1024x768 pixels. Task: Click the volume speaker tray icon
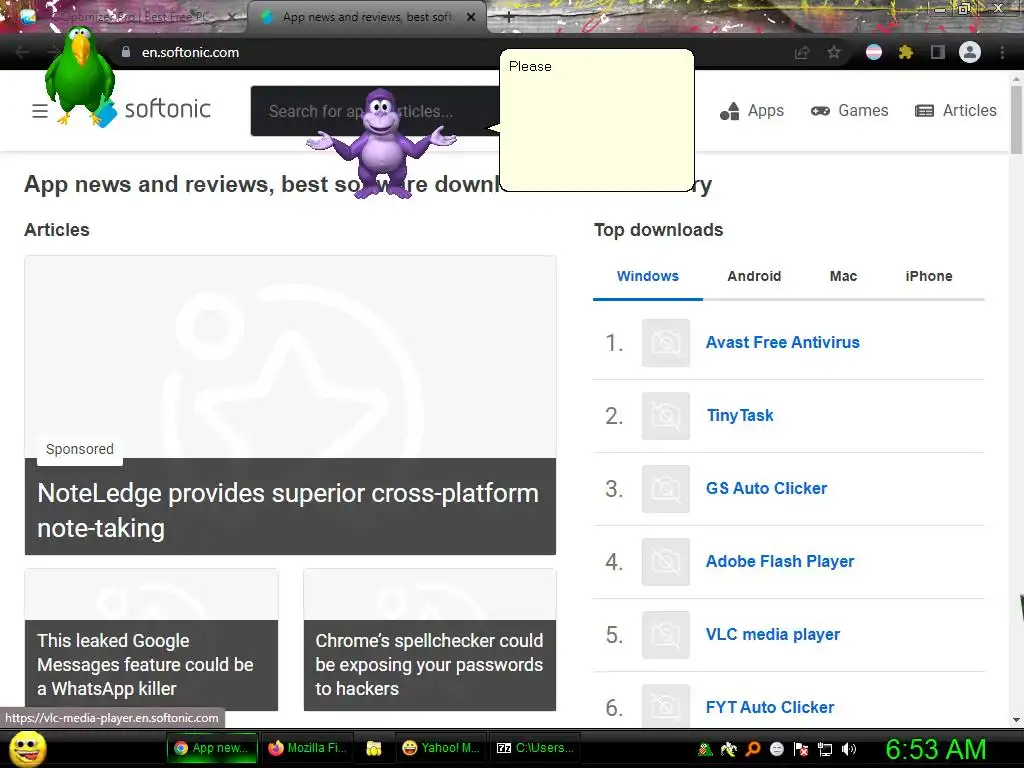pos(849,749)
